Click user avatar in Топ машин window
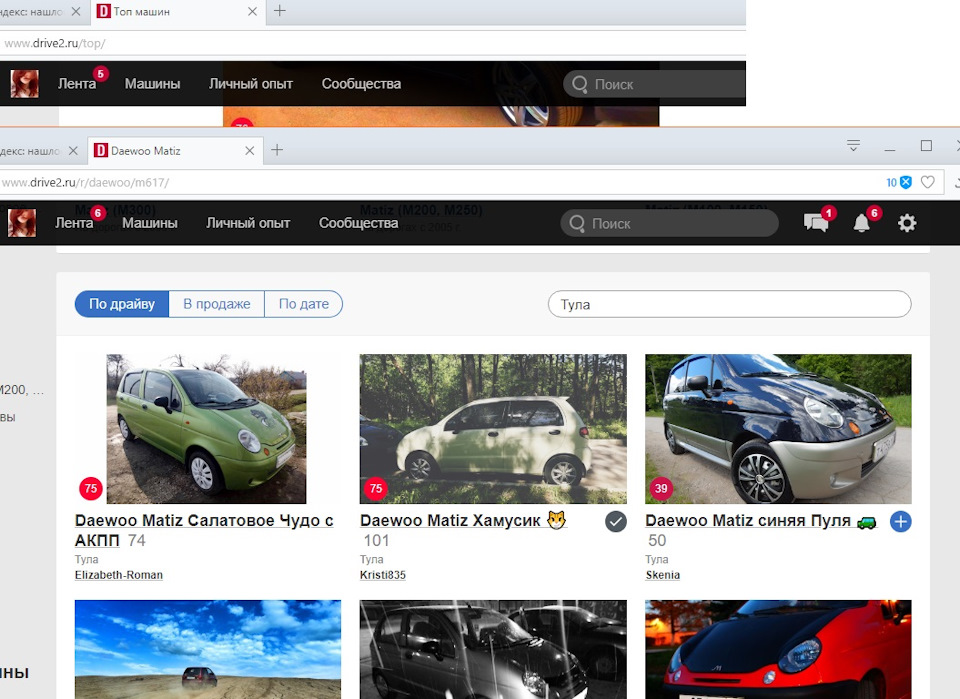960x699 pixels. click(x=24, y=84)
